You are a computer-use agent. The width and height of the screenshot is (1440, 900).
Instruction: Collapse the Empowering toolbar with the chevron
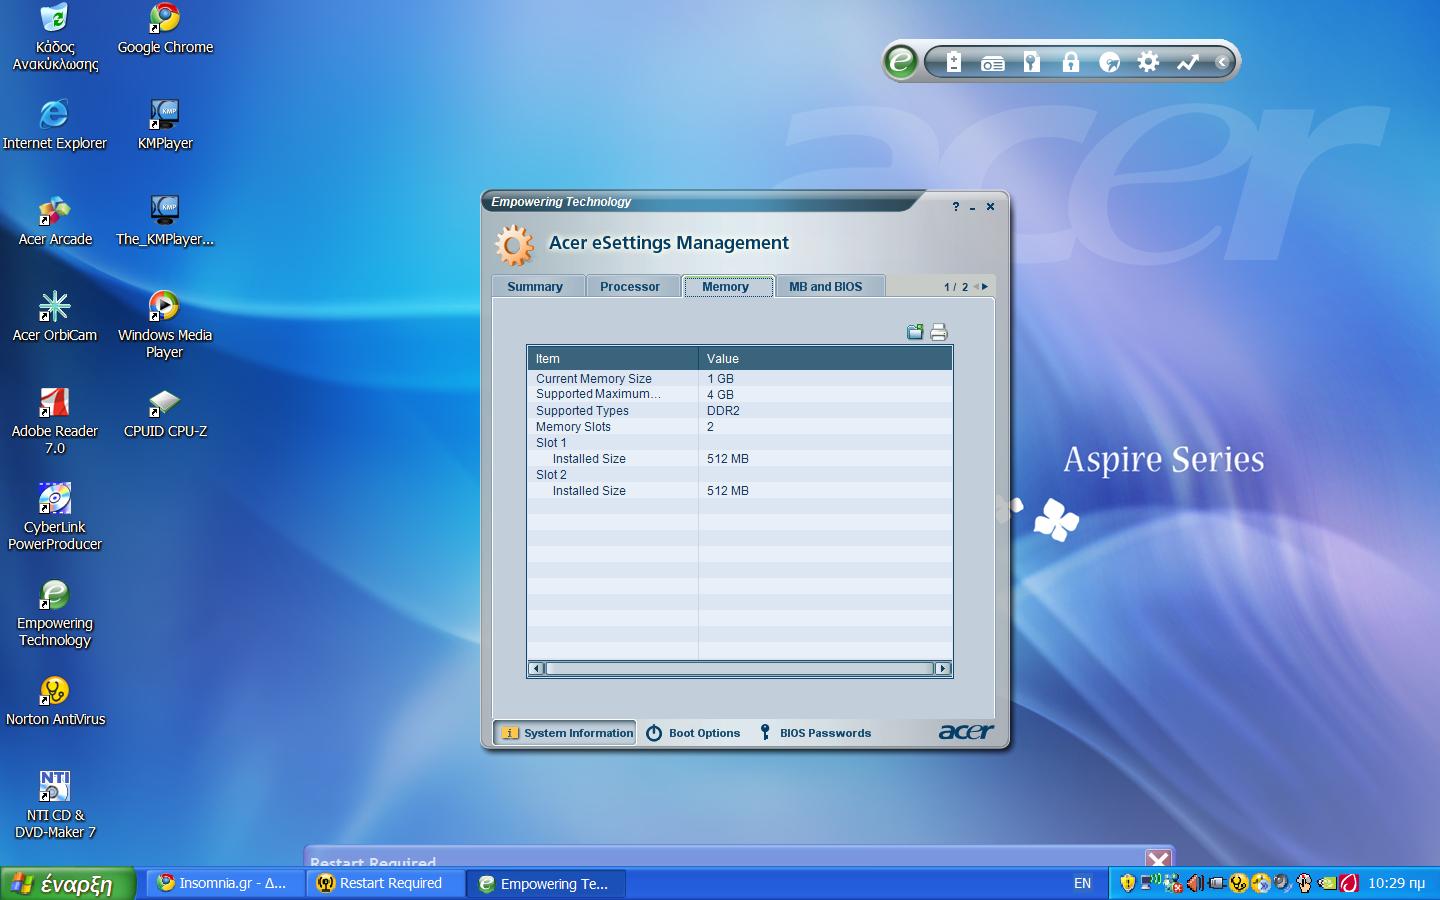(1222, 62)
